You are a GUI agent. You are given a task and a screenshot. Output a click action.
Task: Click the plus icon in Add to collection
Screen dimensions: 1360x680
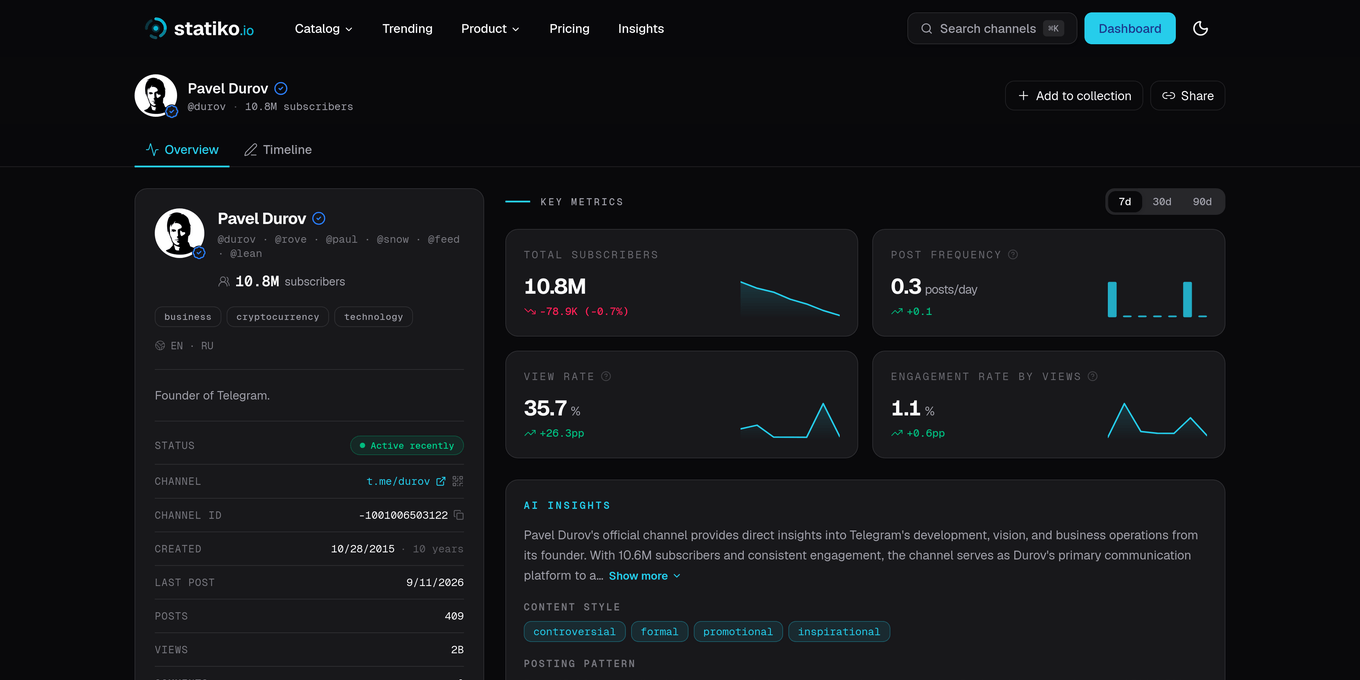pyautogui.click(x=1023, y=96)
